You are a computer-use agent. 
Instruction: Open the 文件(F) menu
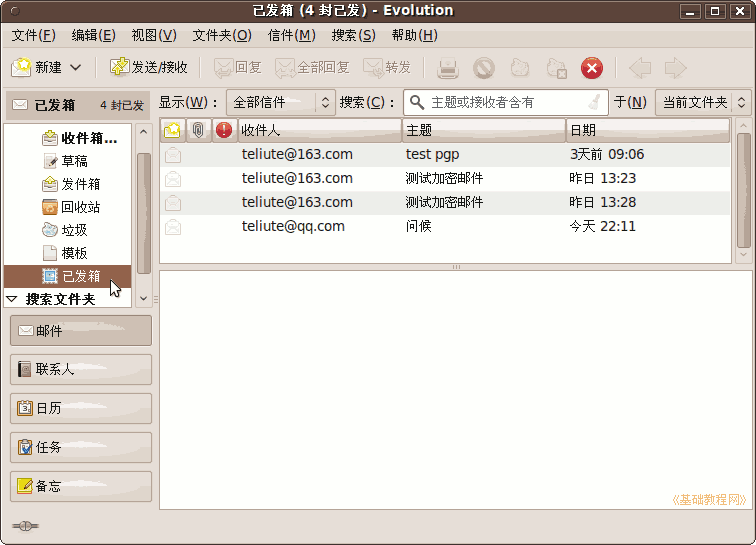[33, 35]
